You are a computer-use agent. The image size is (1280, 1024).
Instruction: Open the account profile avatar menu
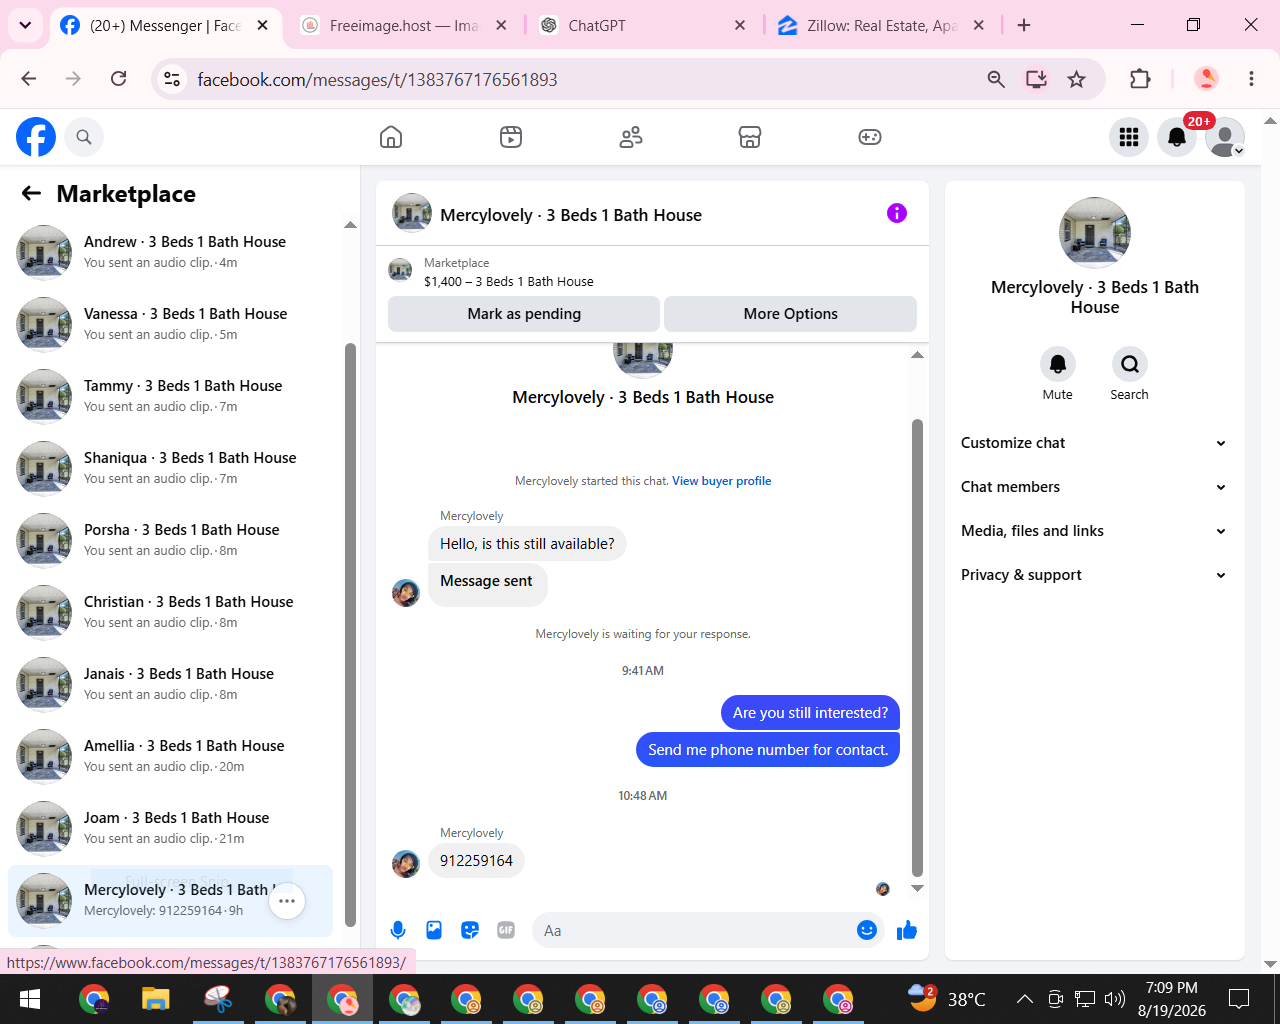(1225, 137)
